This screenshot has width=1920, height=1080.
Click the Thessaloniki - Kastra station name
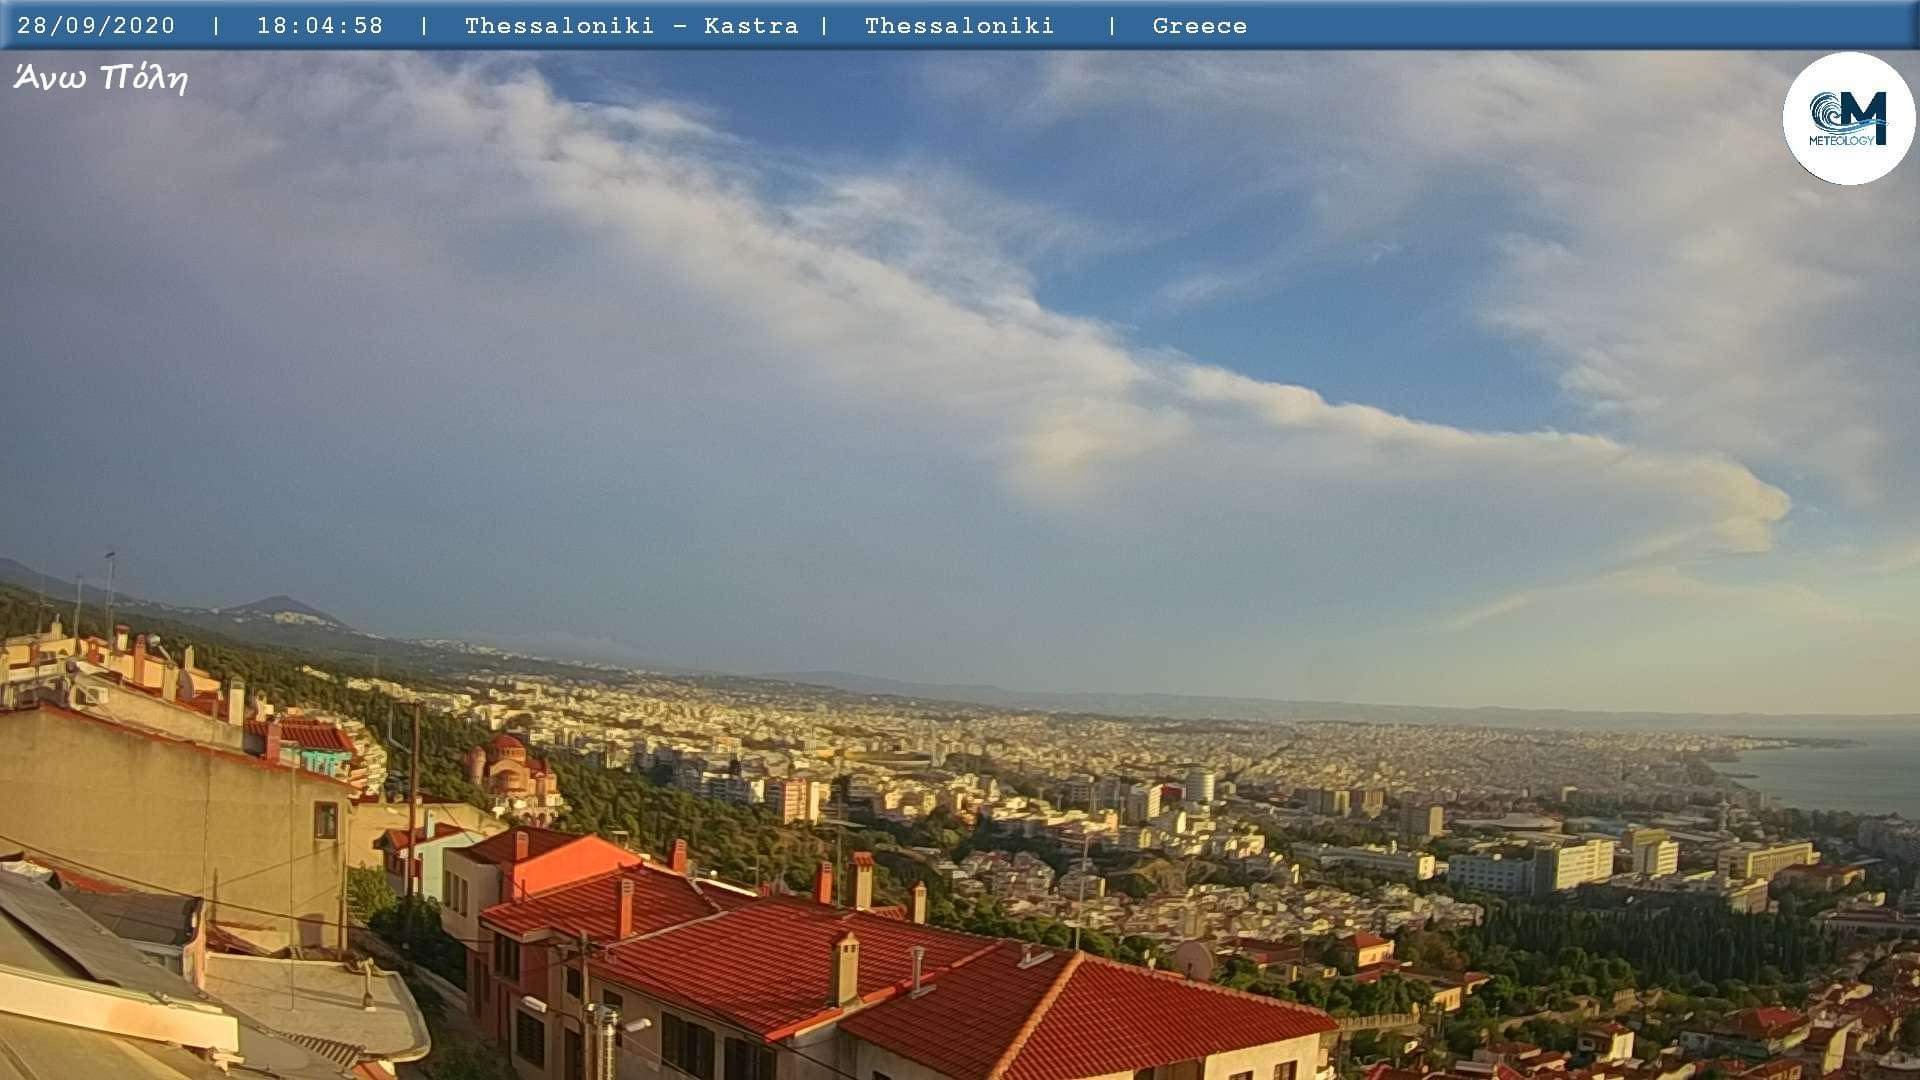(x=631, y=26)
